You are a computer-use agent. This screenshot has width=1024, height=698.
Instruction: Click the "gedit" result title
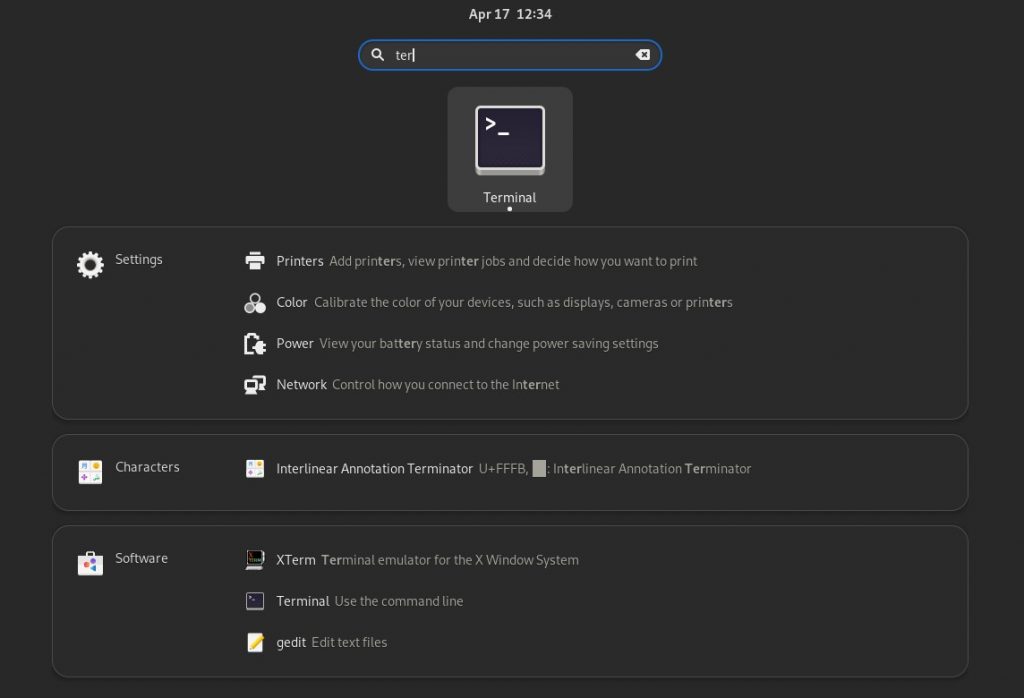tap(291, 643)
